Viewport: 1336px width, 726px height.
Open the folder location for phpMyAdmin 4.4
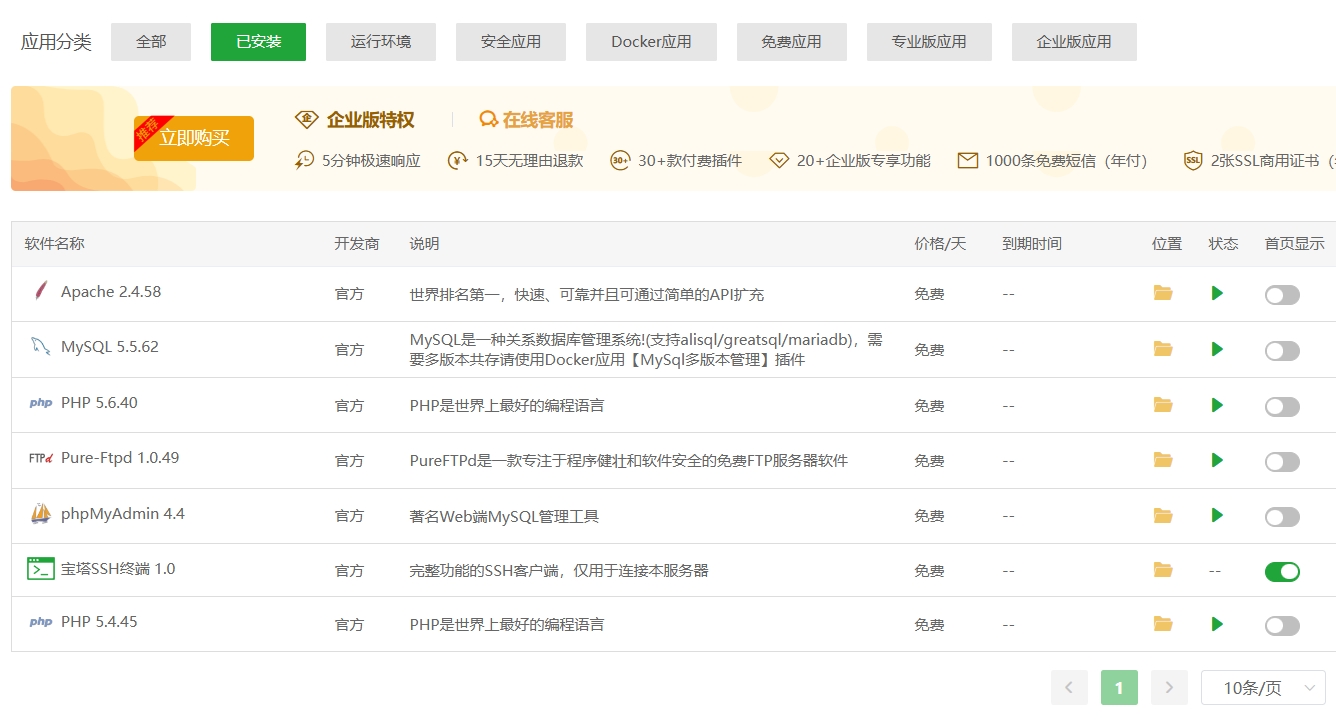tap(1162, 515)
